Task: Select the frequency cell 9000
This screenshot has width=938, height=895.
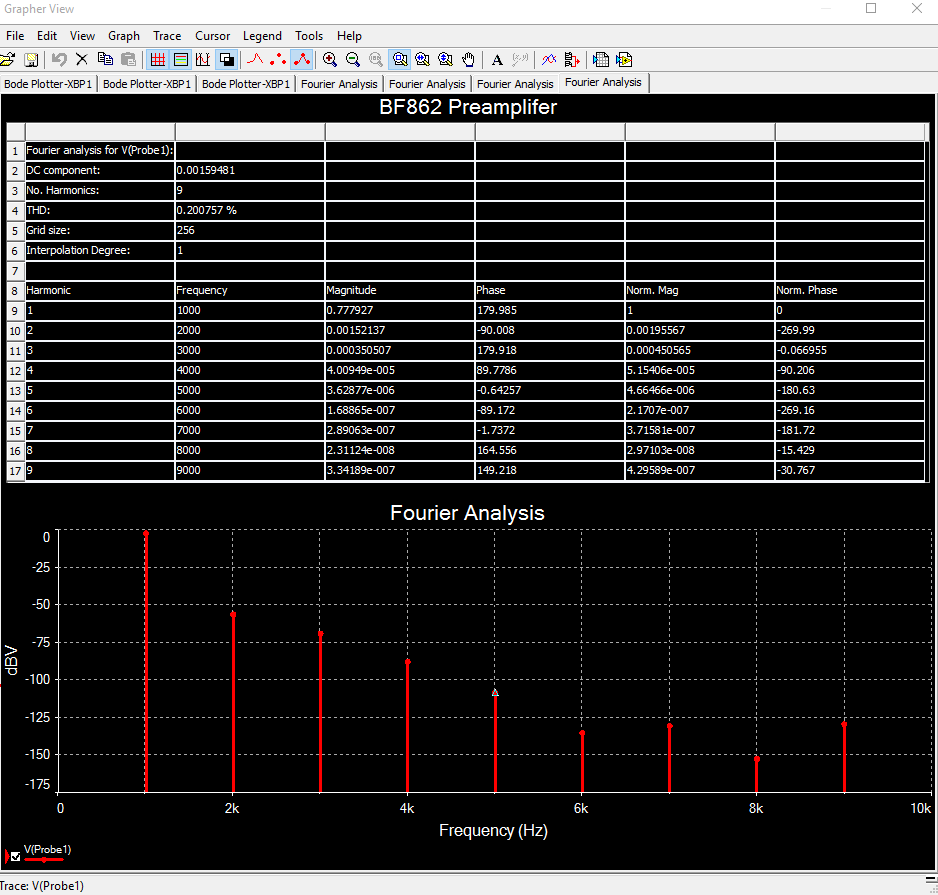Action: coord(250,470)
